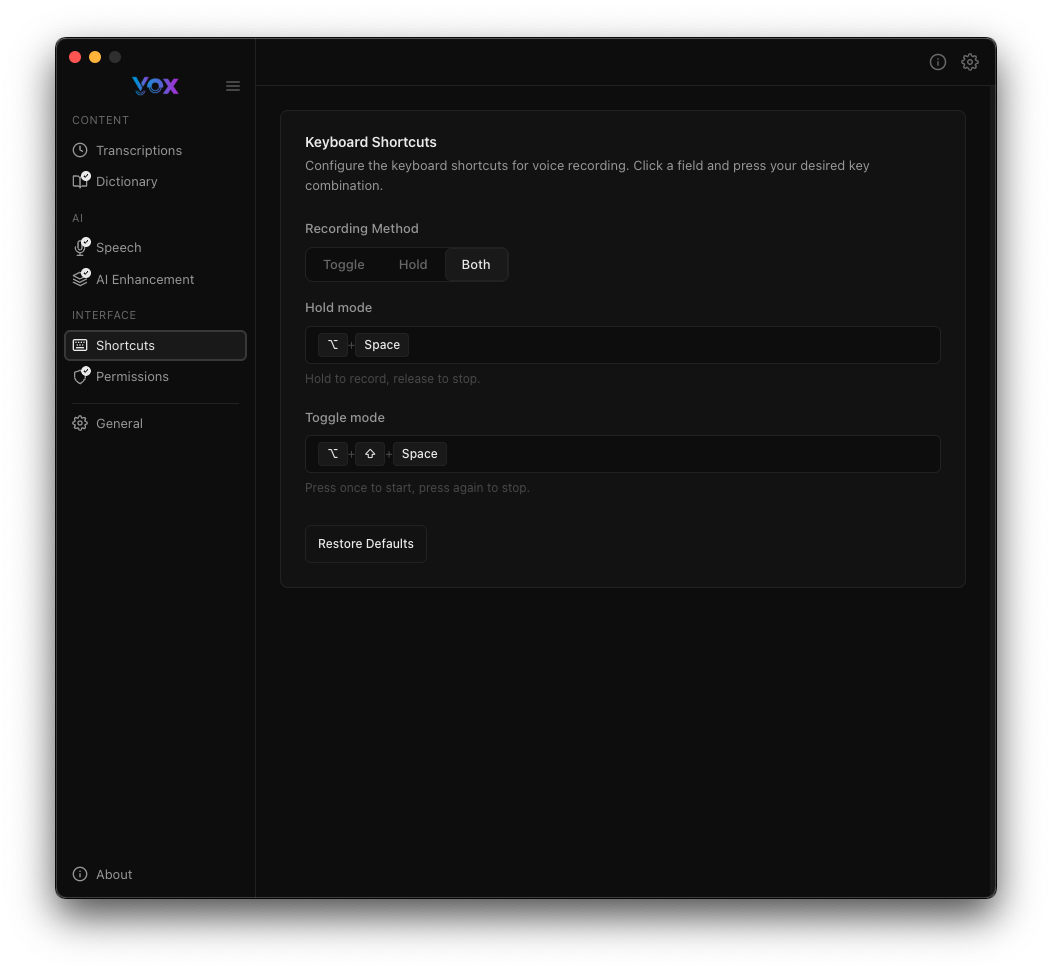The height and width of the screenshot is (972, 1052).
Task: Open the sidebar hamburger menu
Action: [x=233, y=86]
